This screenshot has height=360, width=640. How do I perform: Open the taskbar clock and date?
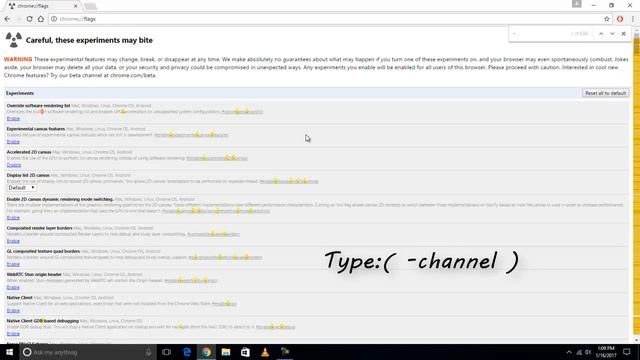(606, 352)
